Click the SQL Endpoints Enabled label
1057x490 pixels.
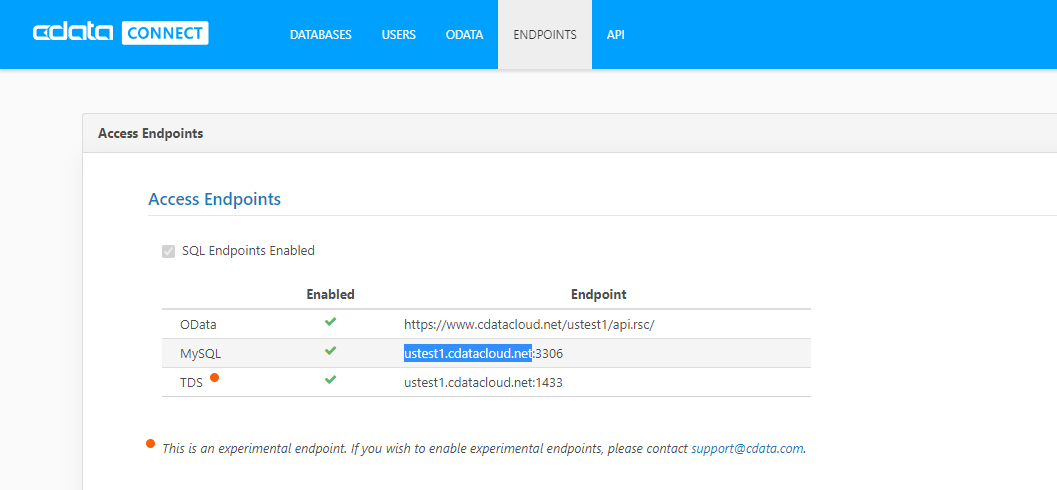pos(248,251)
